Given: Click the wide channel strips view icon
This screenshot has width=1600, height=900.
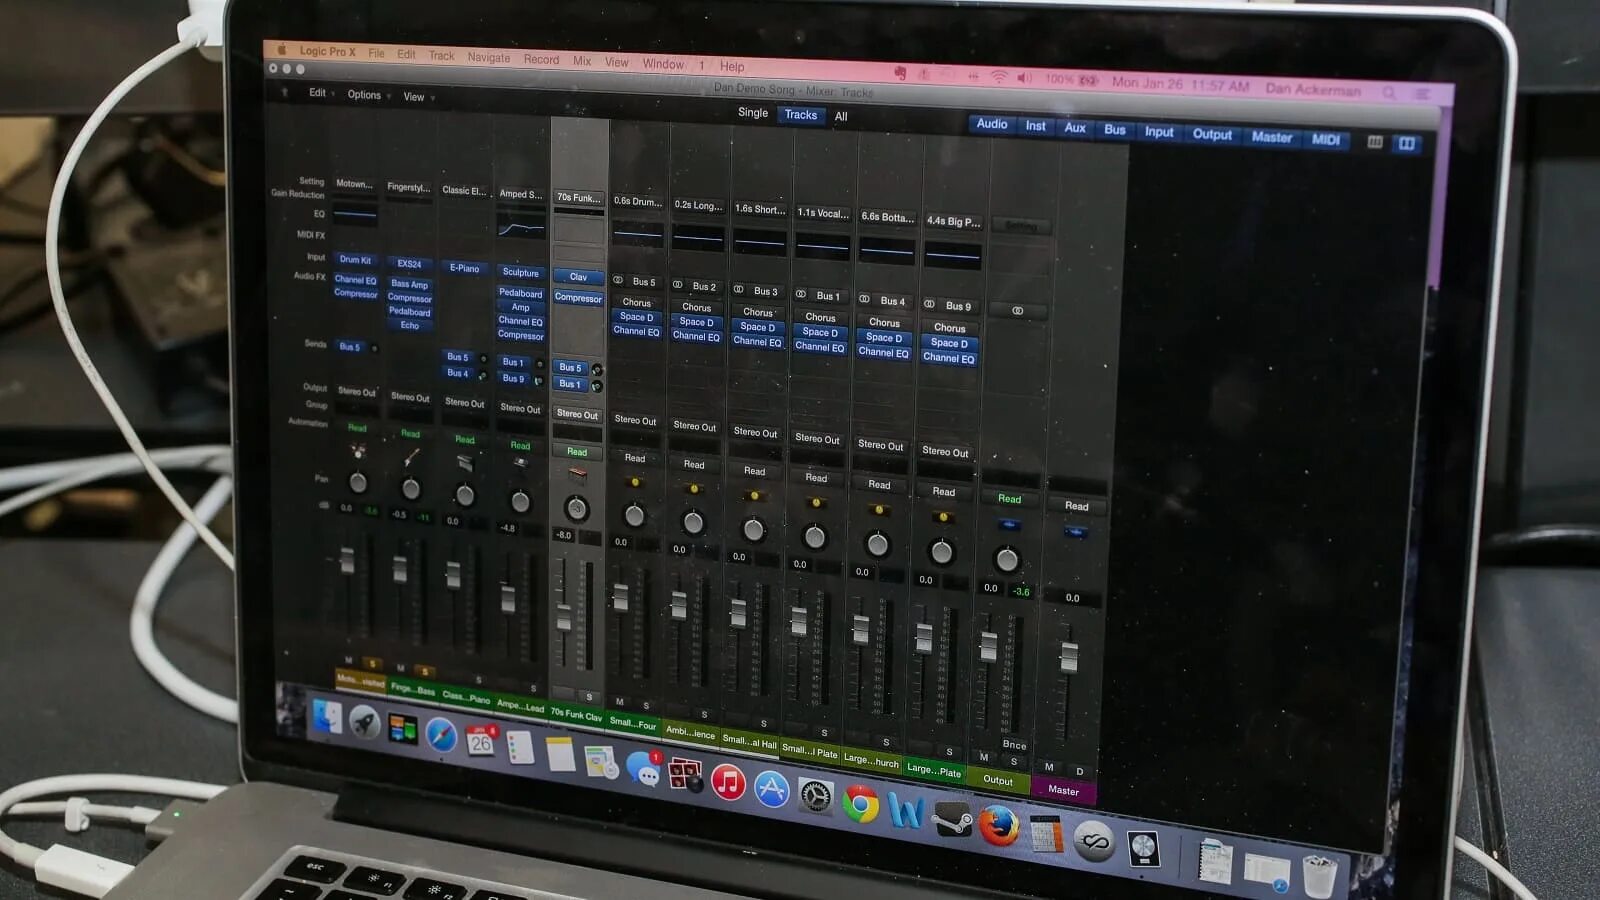Looking at the screenshot, I should [x=1406, y=143].
